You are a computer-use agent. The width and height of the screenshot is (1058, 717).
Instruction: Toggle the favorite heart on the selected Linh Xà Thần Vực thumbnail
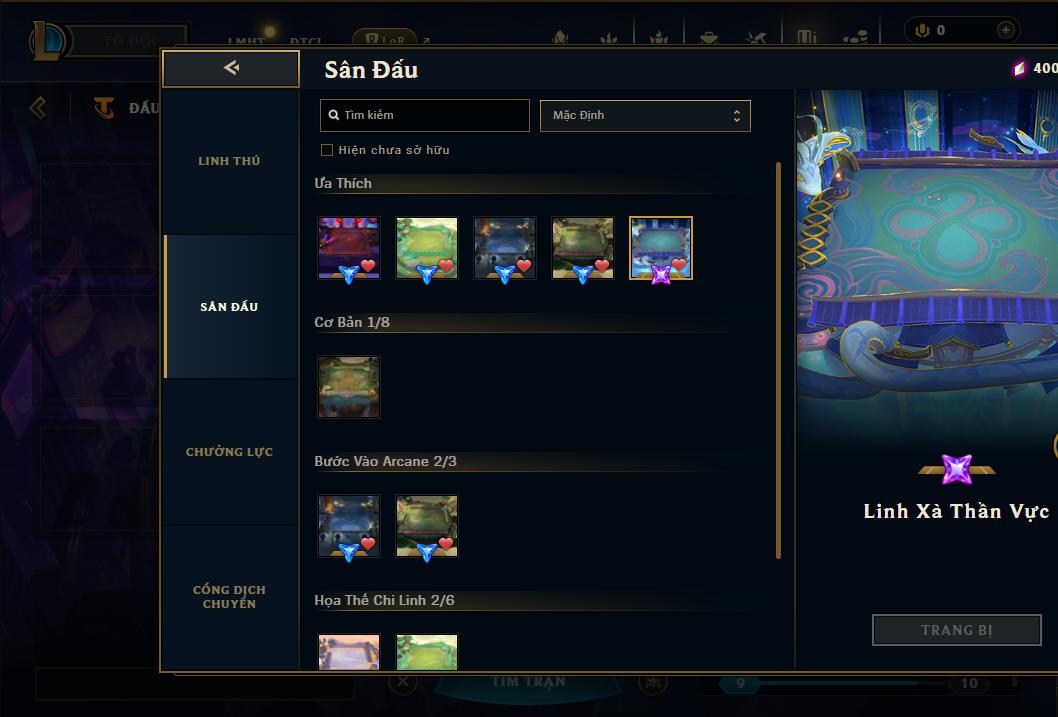pyautogui.click(x=679, y=264)
